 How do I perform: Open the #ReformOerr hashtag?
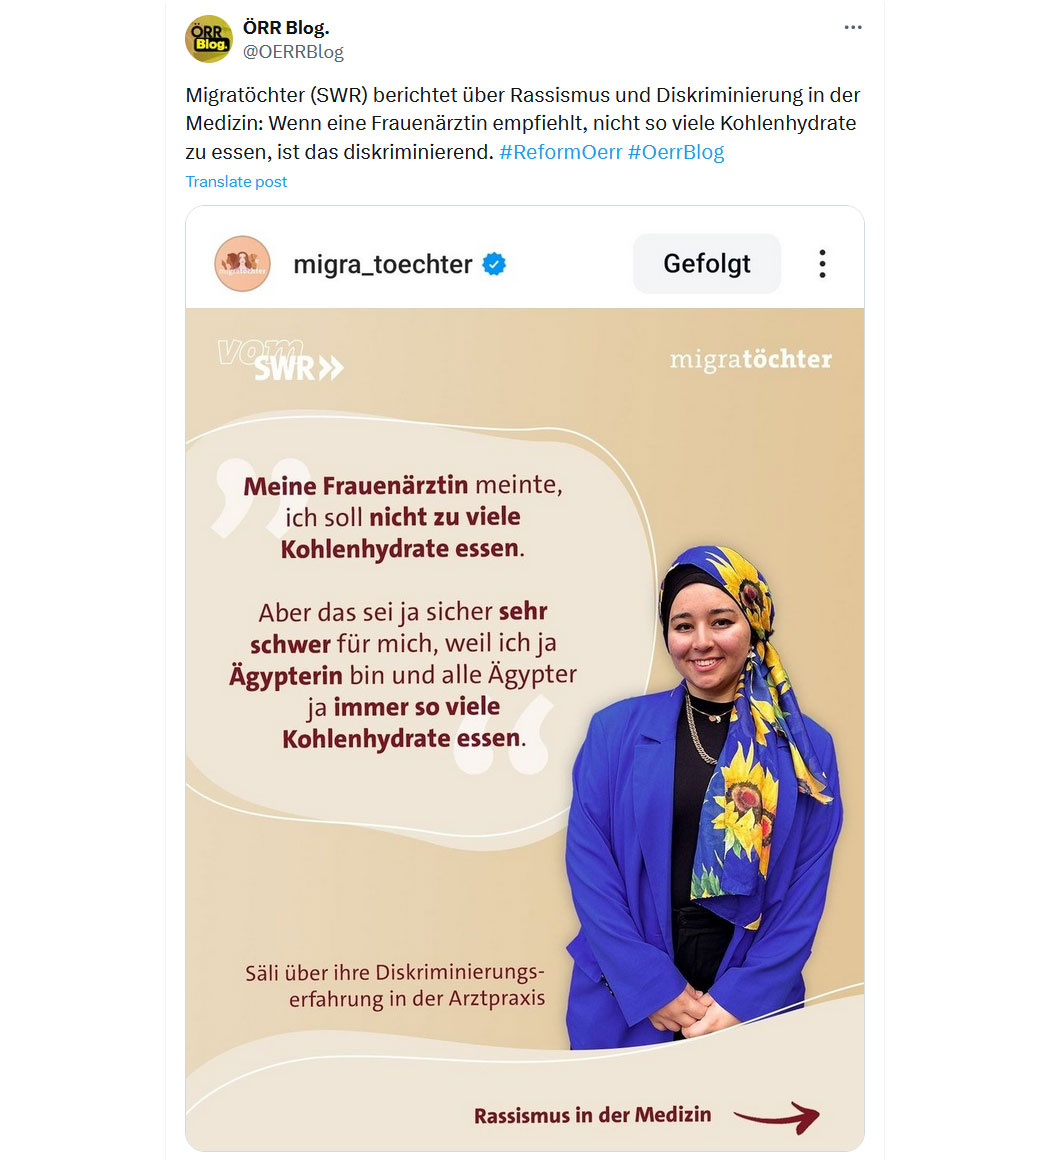(560, 152)
